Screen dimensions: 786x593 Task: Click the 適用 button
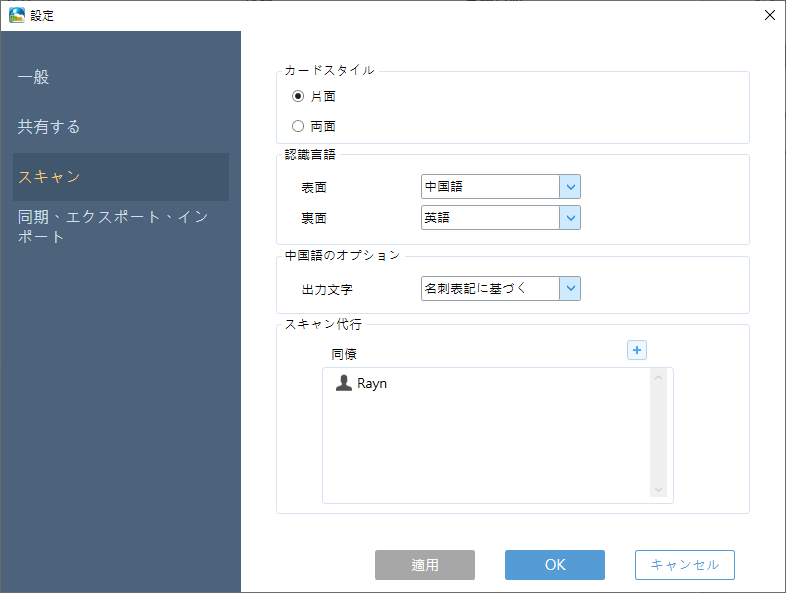click(425, 565)
